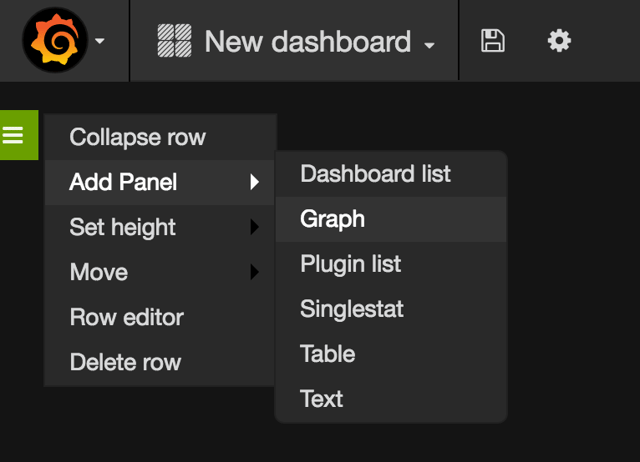Image resolution: width=640 pixels, height=462 pixels.
Task: Open the Grafana logo main menu
Action: click(x=55, y=40)
